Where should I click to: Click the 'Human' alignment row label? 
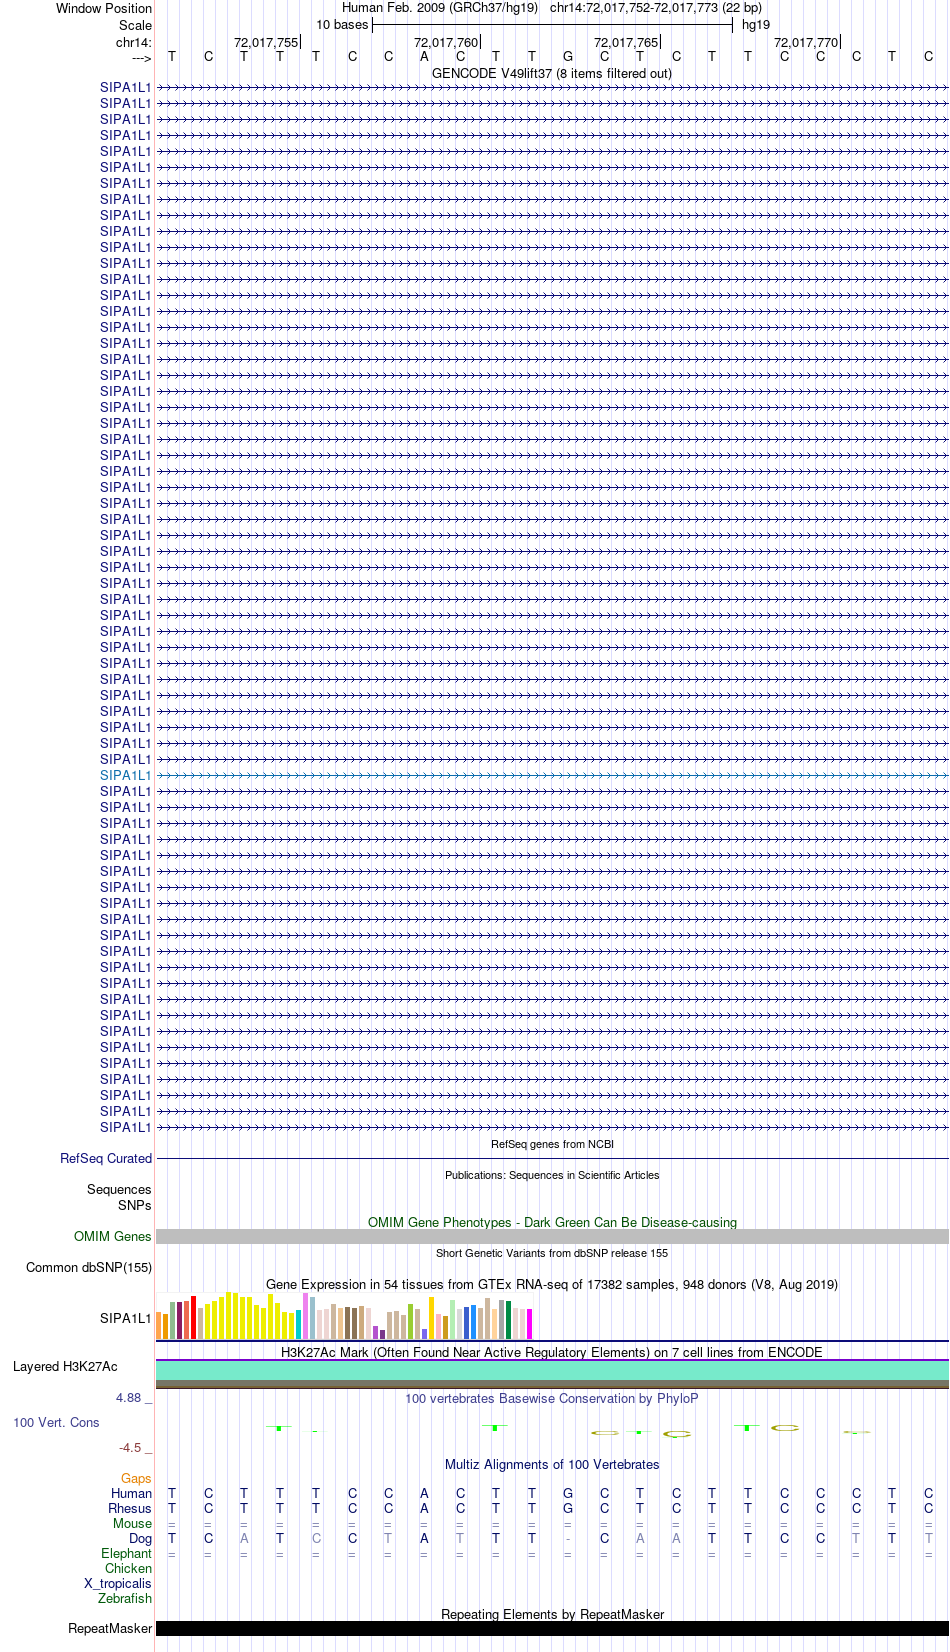coord(132,1493)
